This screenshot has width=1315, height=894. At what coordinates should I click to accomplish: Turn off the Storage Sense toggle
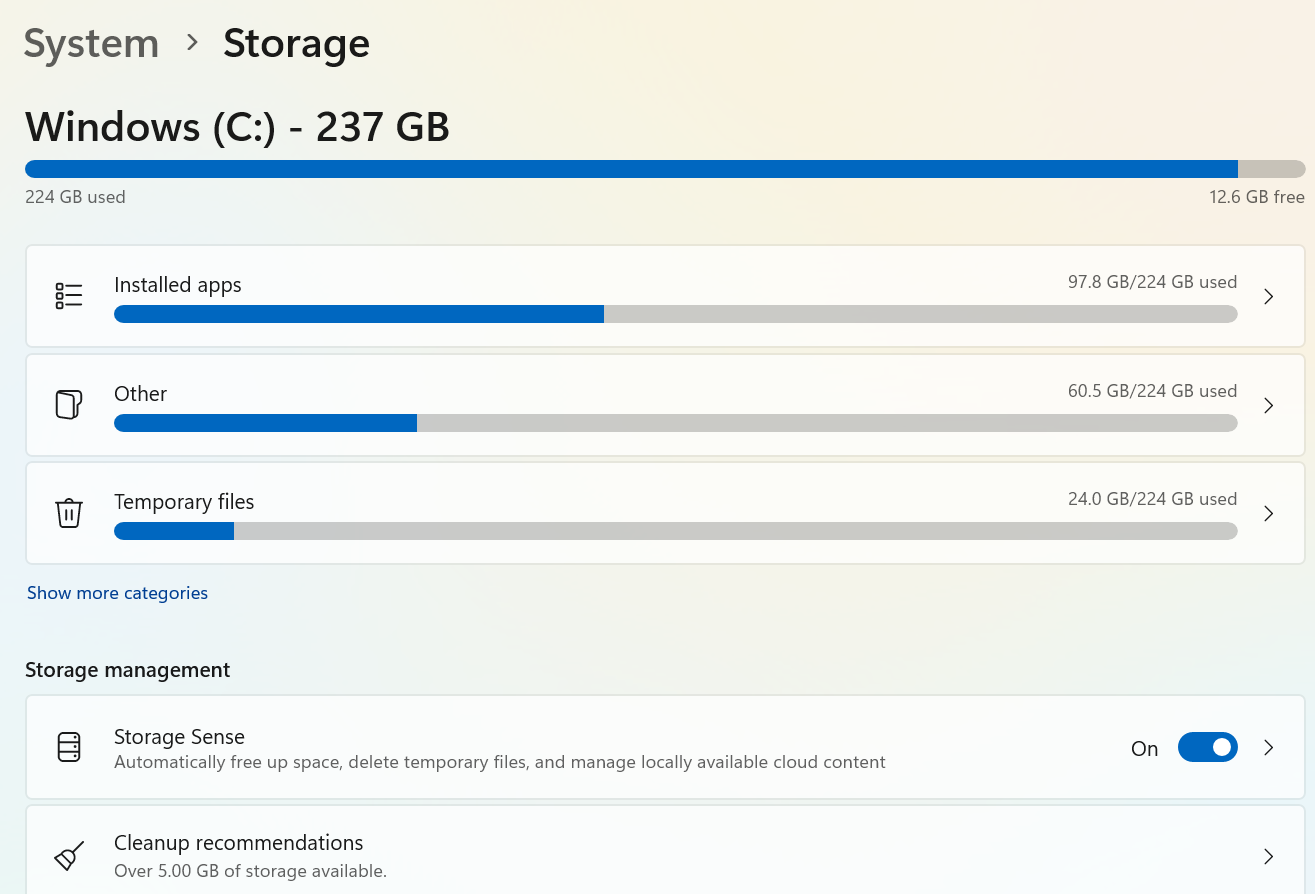1207,747
